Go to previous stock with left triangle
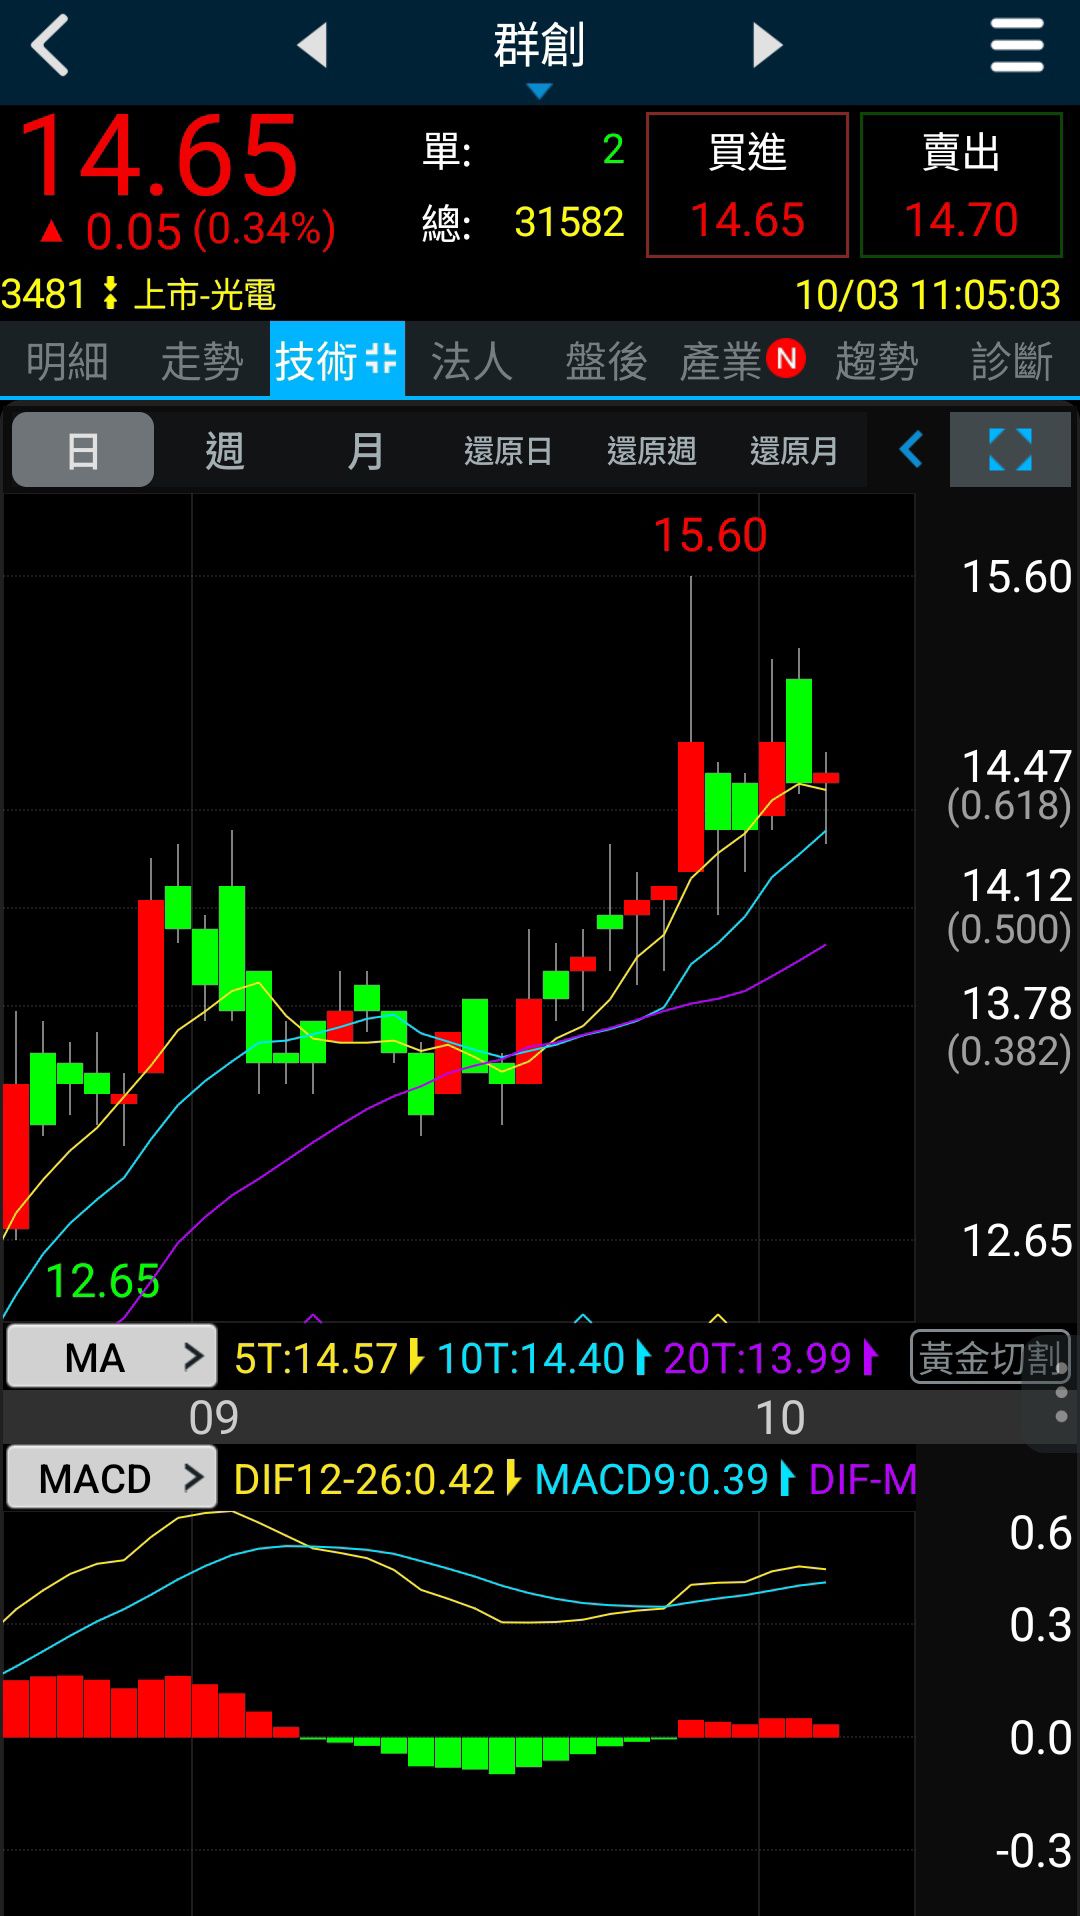Viewport: 1080px width, 1916px height. 313,46
